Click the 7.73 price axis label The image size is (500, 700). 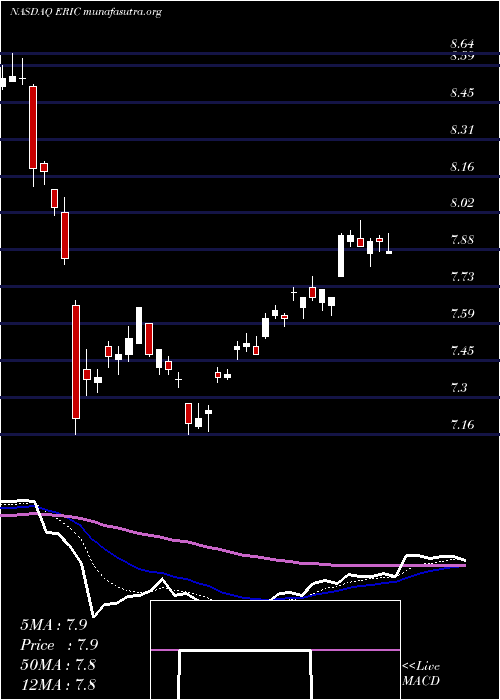[462, 277]
